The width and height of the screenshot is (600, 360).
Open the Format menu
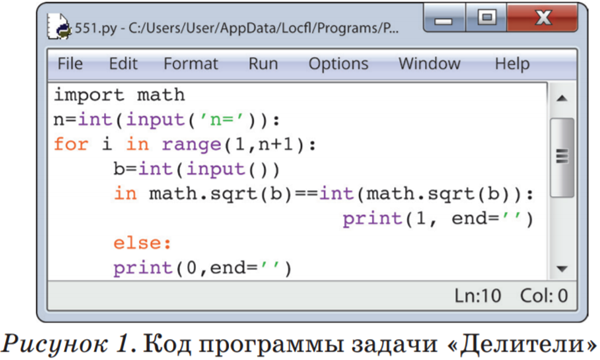point(191,64)
